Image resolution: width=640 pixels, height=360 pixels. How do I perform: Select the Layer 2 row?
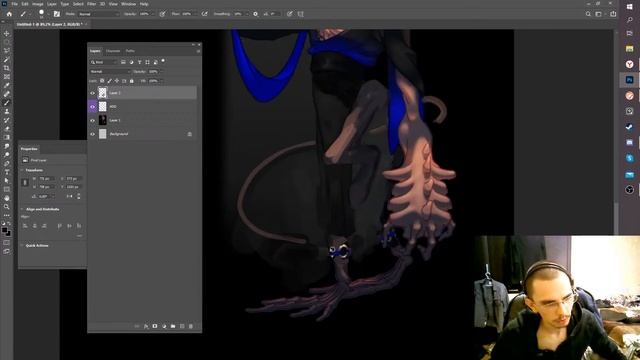[142, 93]
